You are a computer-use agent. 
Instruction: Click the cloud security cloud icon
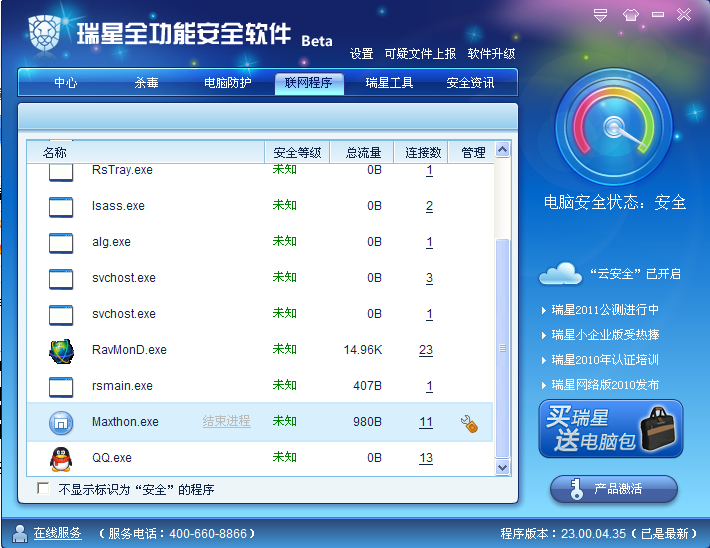[560, 273]
